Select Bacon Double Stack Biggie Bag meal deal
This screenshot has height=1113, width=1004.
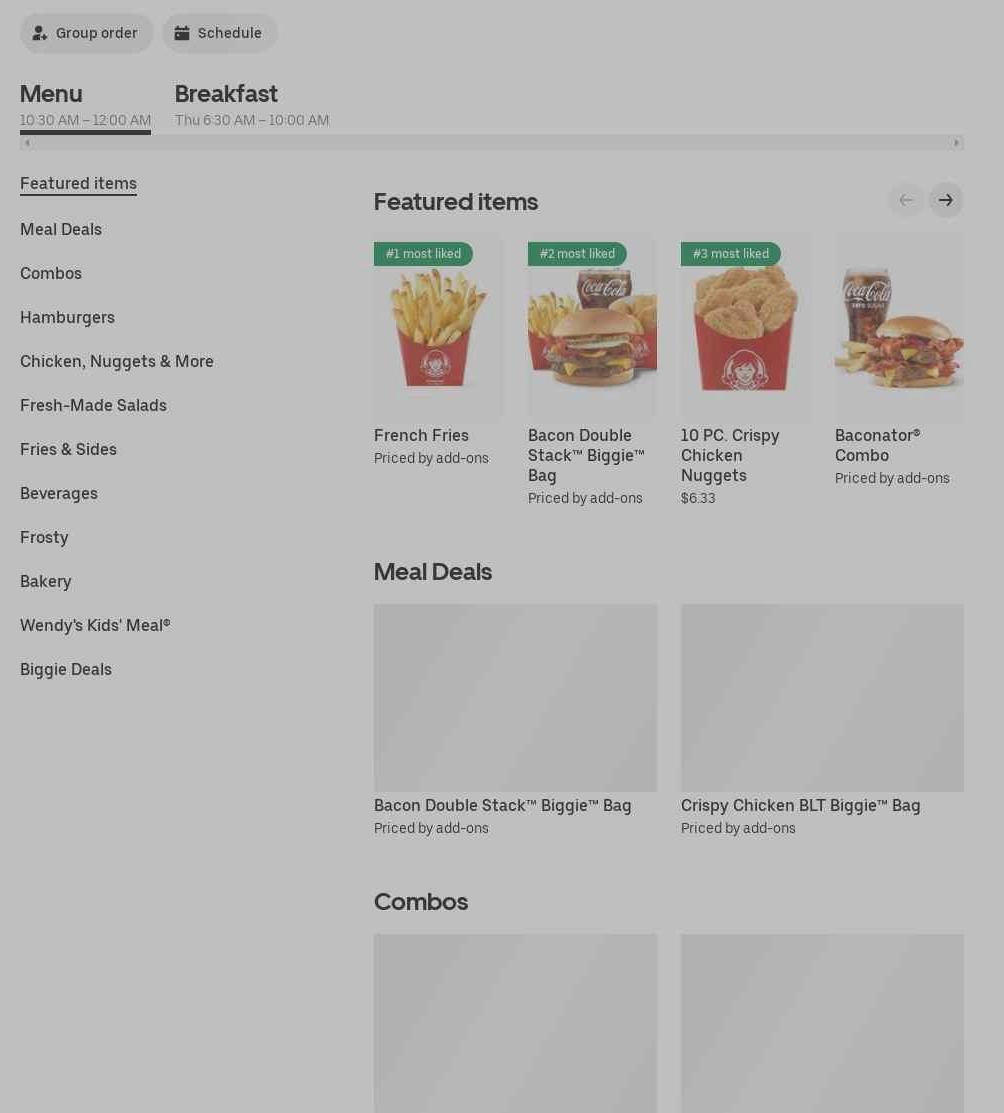(515, 720)
